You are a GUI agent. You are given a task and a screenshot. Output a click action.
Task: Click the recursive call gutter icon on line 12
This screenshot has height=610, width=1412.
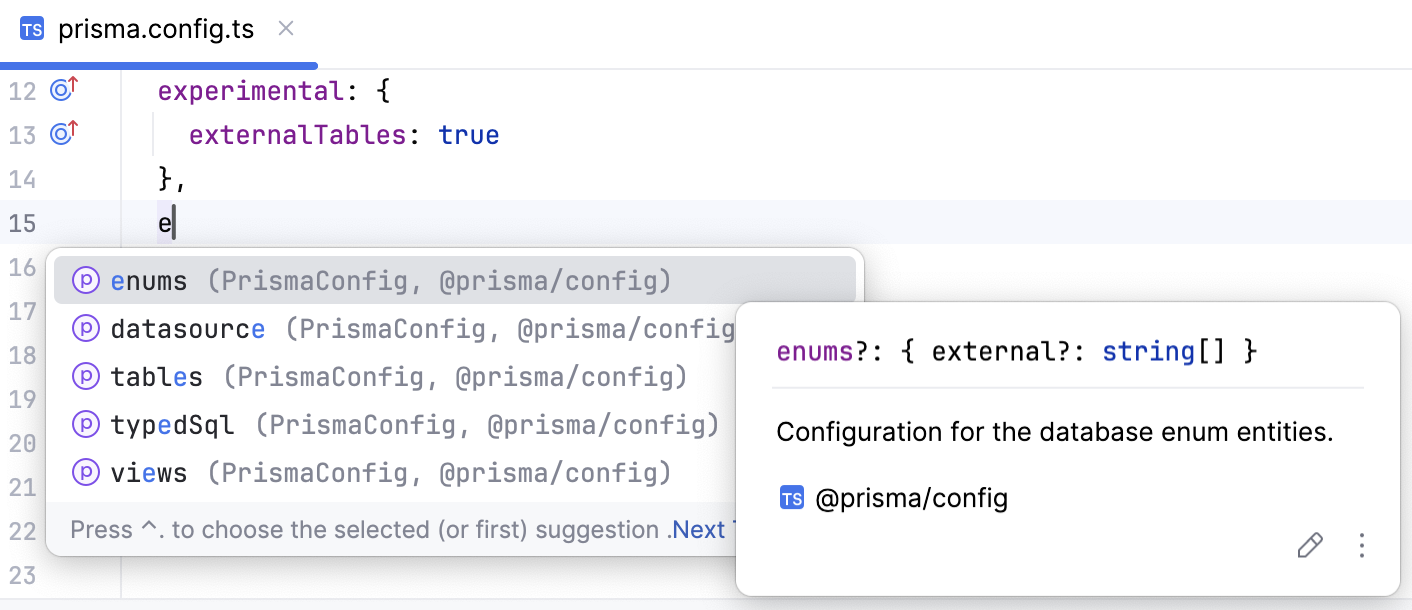pyautogui.click(x=61, y=90)
